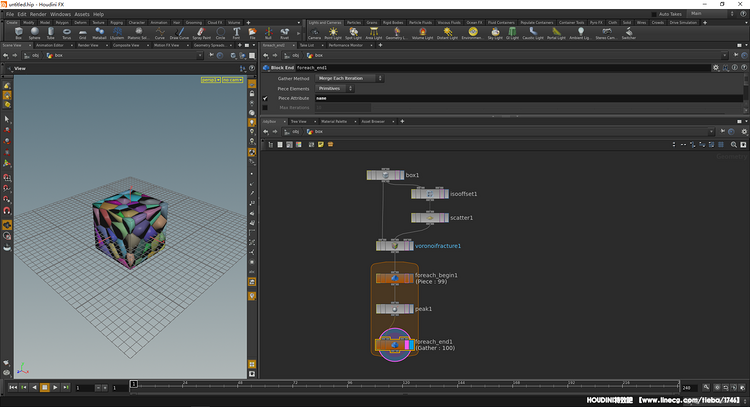Select the Curve shelf tool
This screenshot has height=407, width=750.
click(x=160, y=33)
